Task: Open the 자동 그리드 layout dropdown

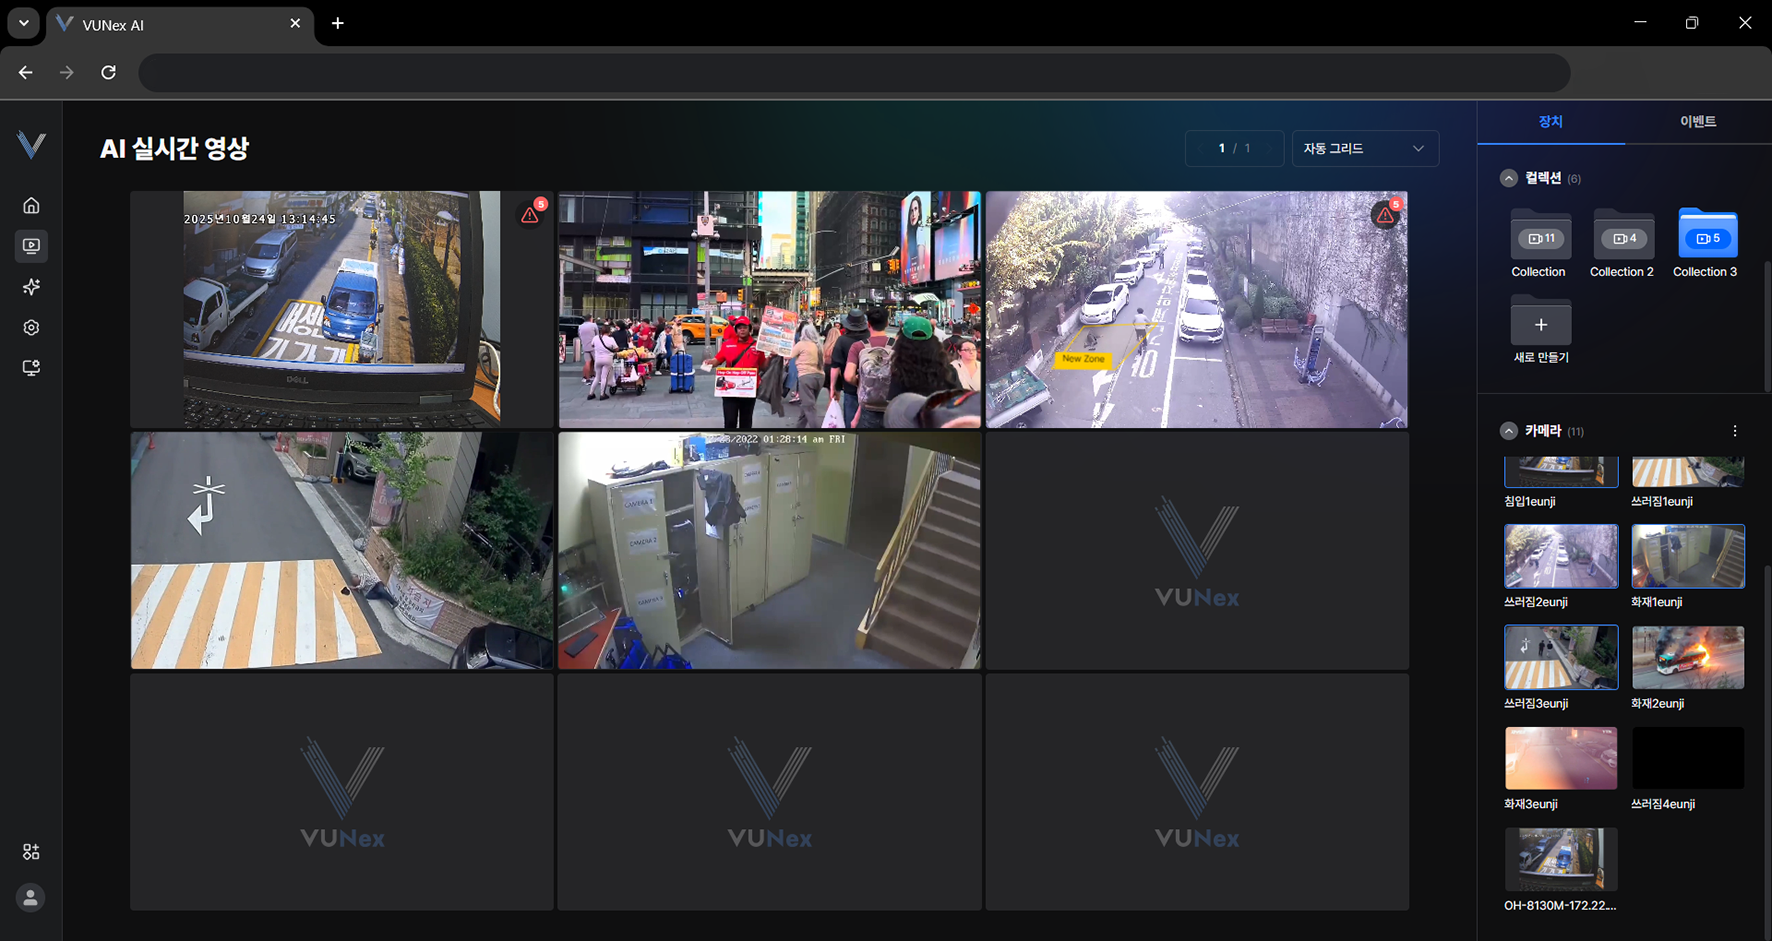Action: pos(1364,149)
